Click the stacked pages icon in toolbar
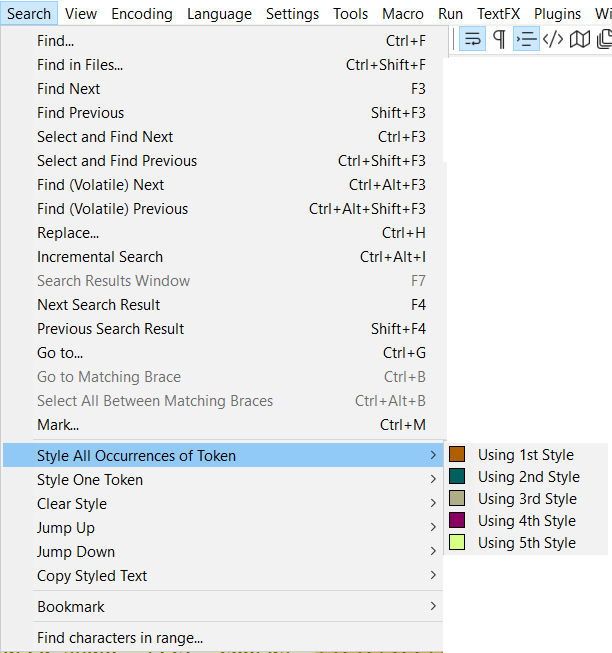 point(604,39)
